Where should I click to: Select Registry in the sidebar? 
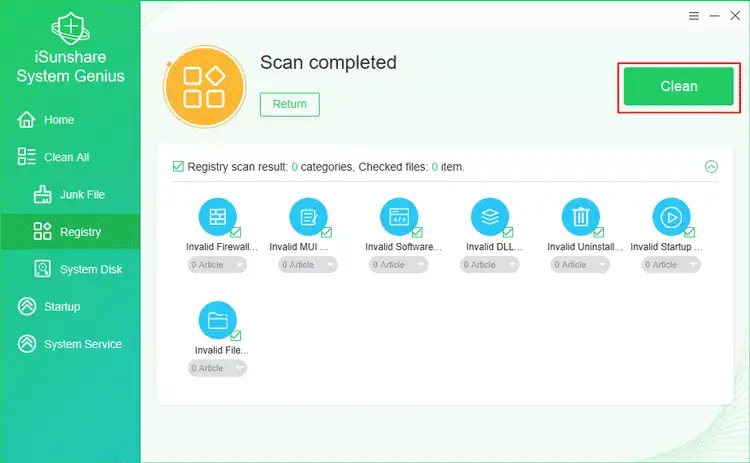[x=70, y=232]
